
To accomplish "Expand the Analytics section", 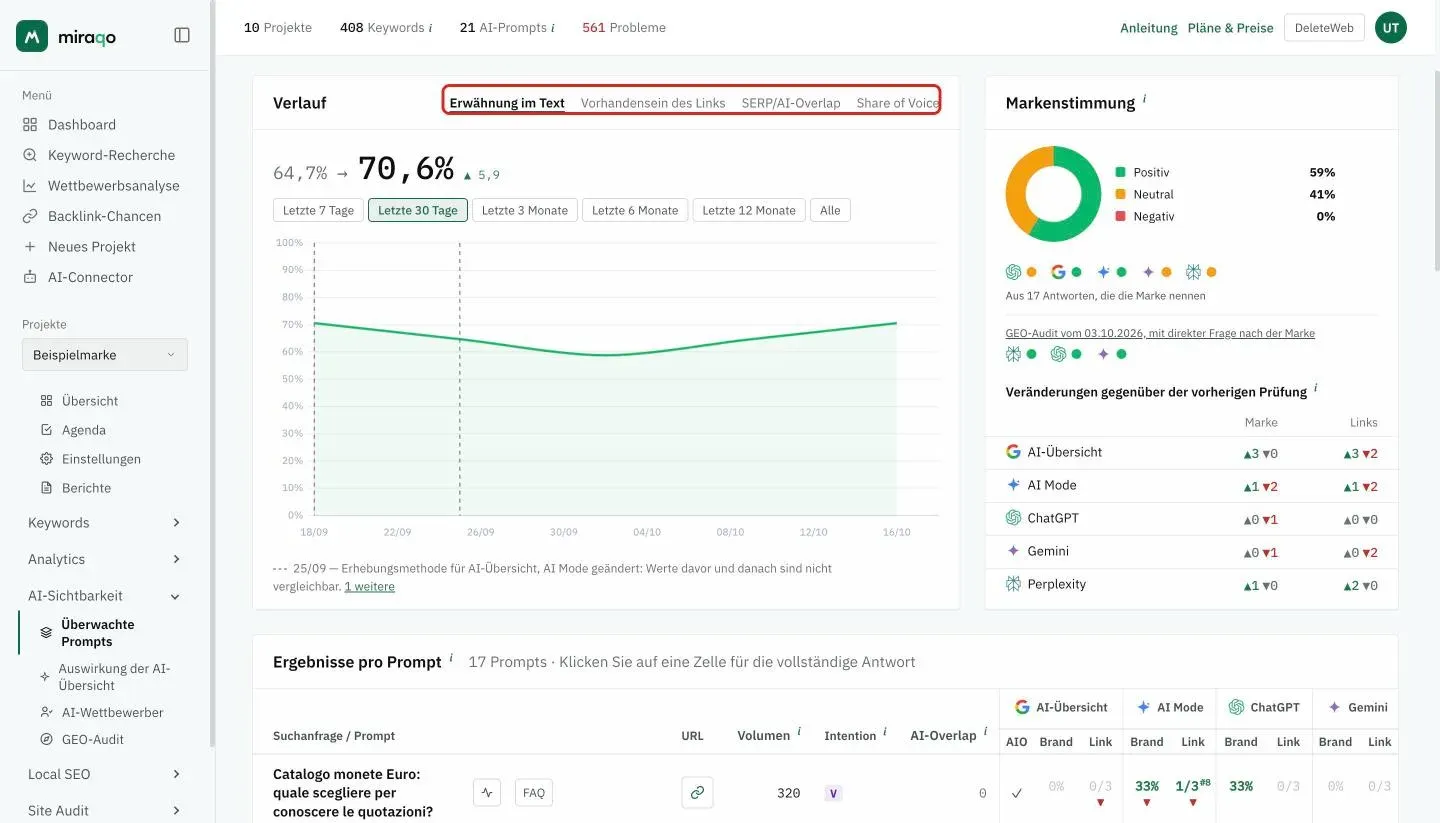I will tap(104, 559).
